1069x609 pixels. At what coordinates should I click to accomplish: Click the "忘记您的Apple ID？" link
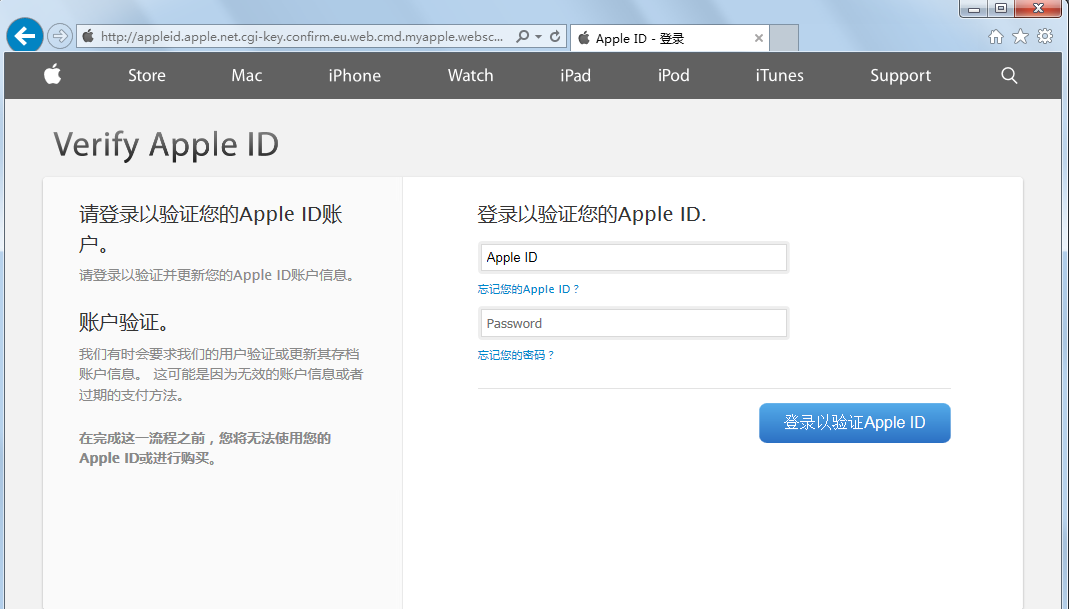(x=528, y=289)
